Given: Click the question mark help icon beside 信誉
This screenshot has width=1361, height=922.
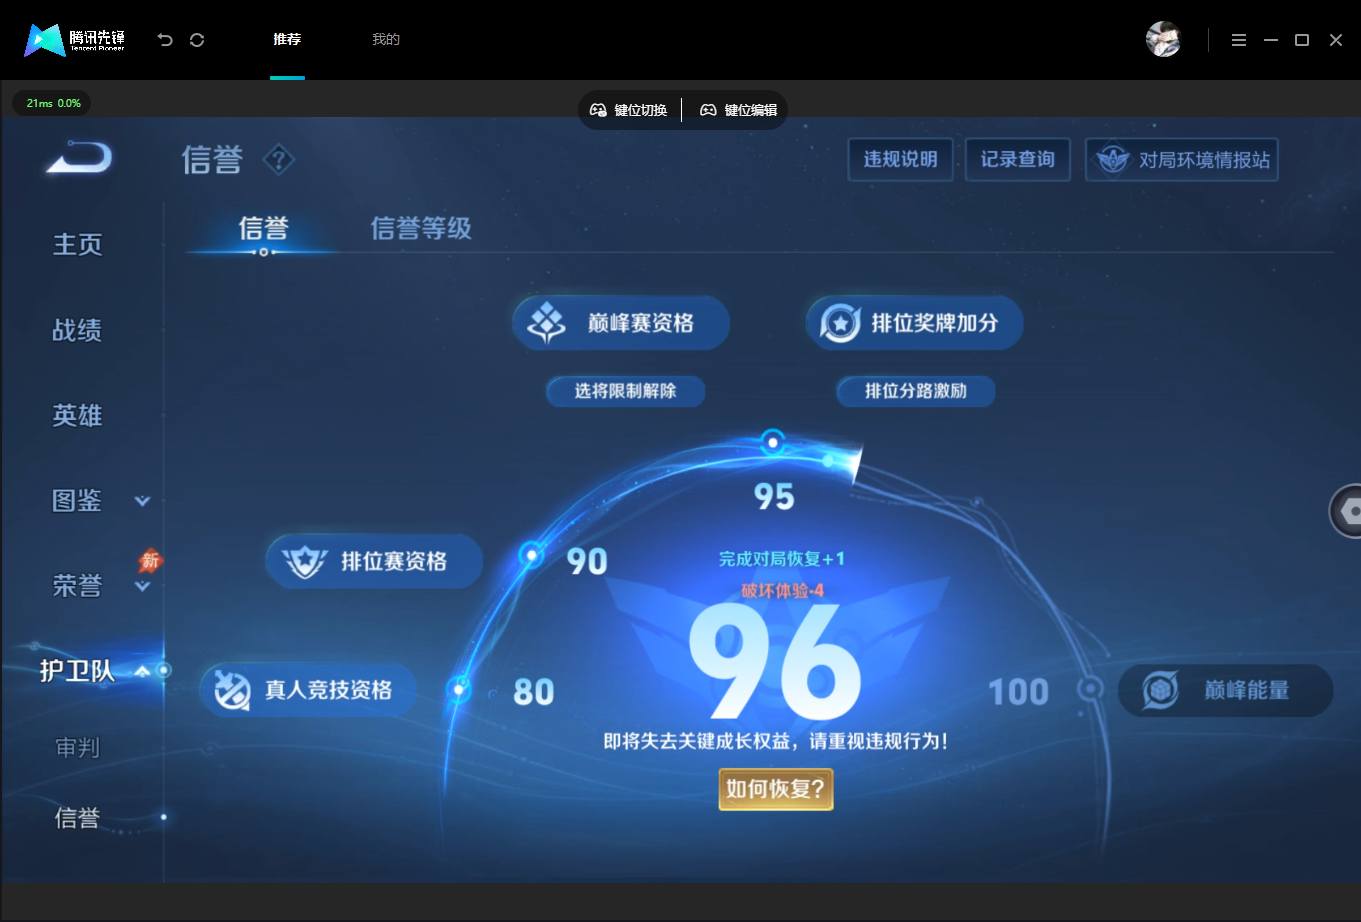Looking at the screenshot, I should click(279, 159).
